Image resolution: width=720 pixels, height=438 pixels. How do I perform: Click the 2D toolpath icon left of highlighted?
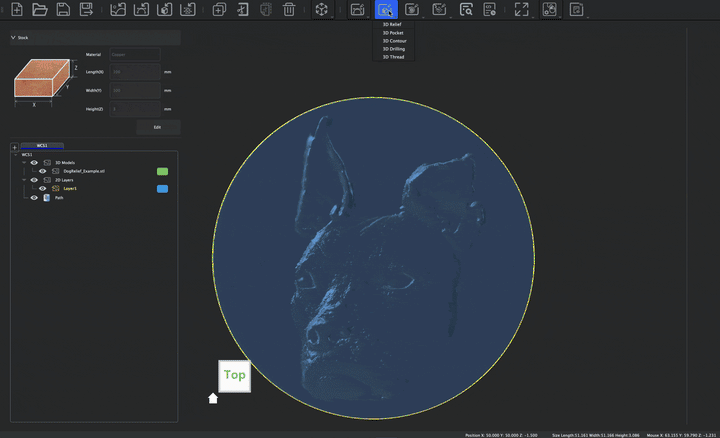click(x=358, y=9)
